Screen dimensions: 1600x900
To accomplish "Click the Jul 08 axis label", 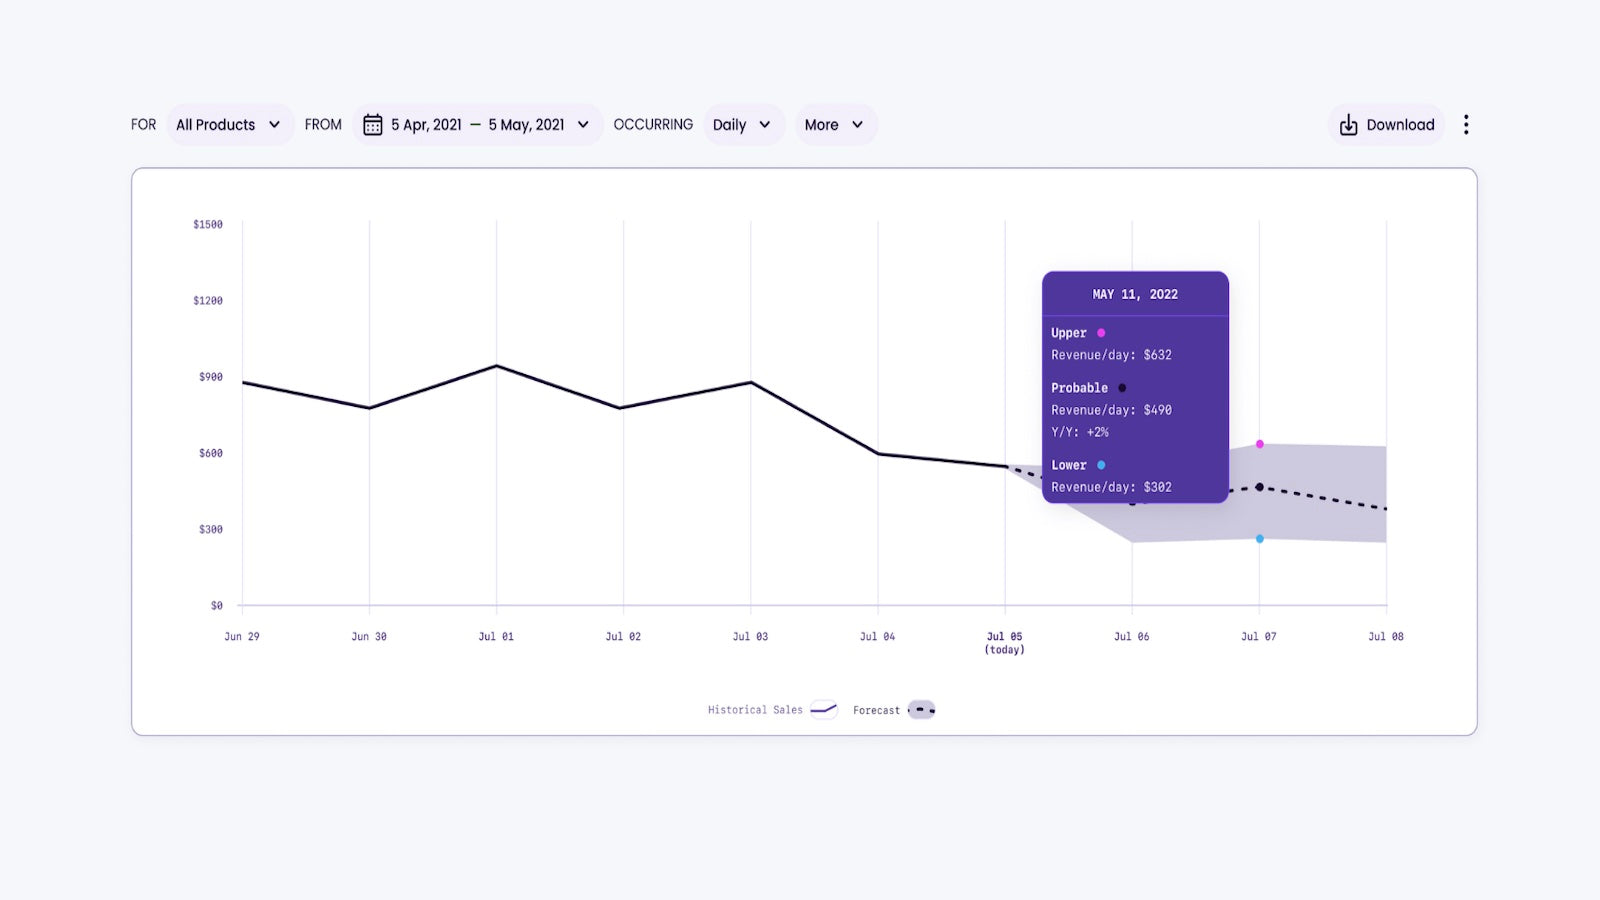I will point(1386,636).
